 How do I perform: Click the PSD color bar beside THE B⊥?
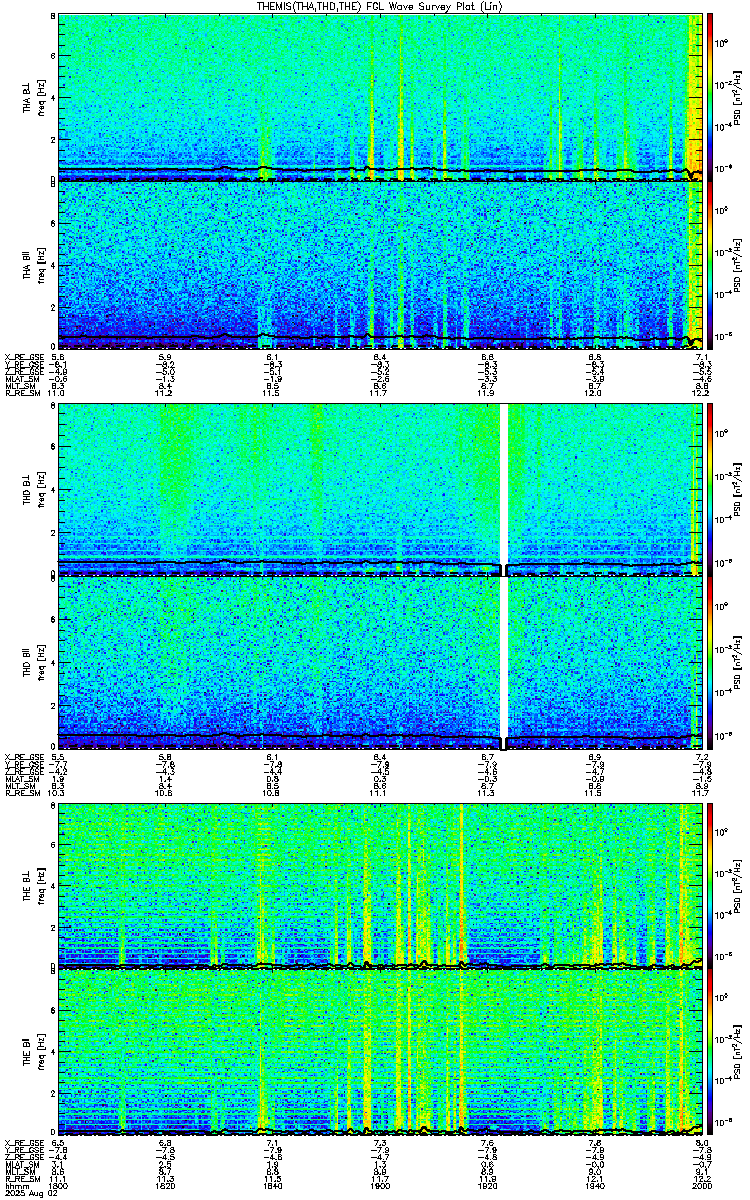coord(710,885)
